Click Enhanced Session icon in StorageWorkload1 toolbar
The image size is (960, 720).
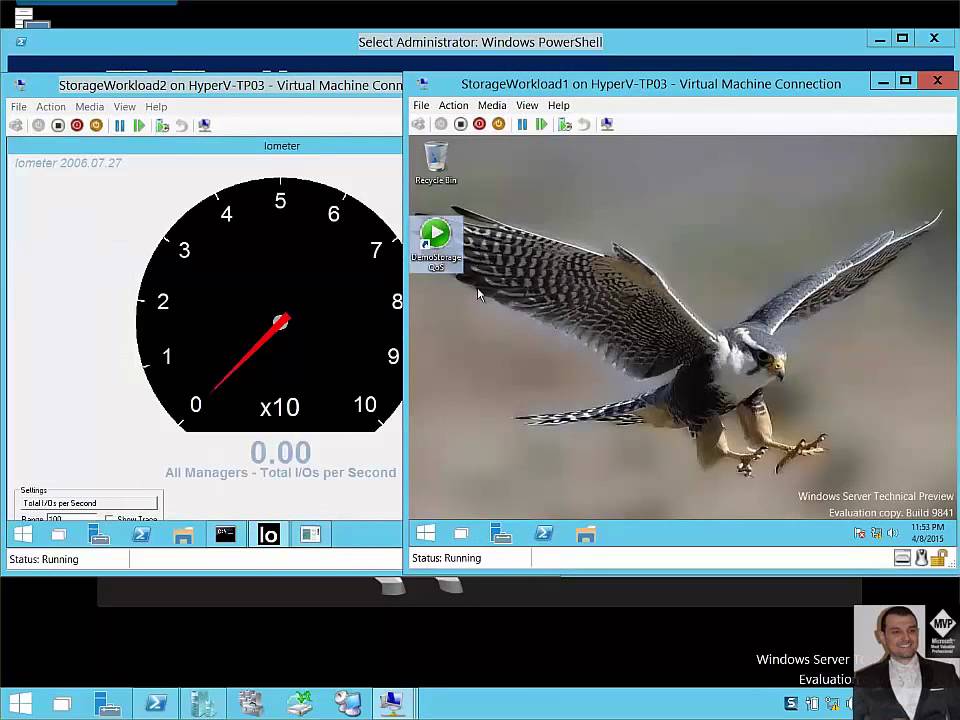[607, 124]
